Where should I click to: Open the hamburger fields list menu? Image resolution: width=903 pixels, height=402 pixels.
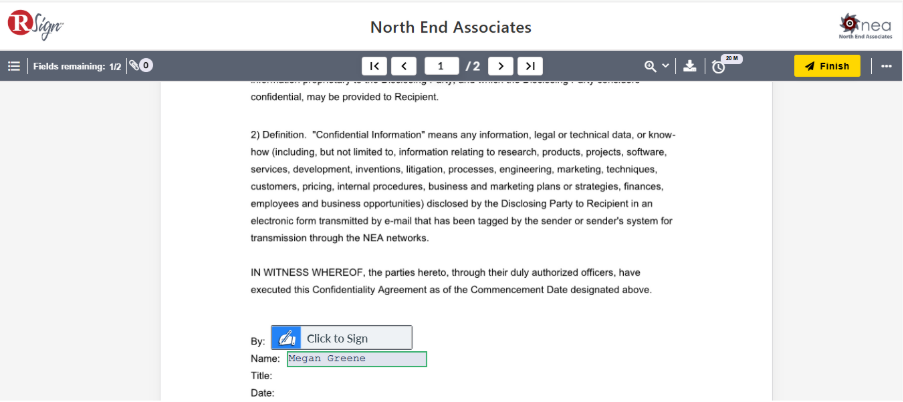click(x=14, y=66)
